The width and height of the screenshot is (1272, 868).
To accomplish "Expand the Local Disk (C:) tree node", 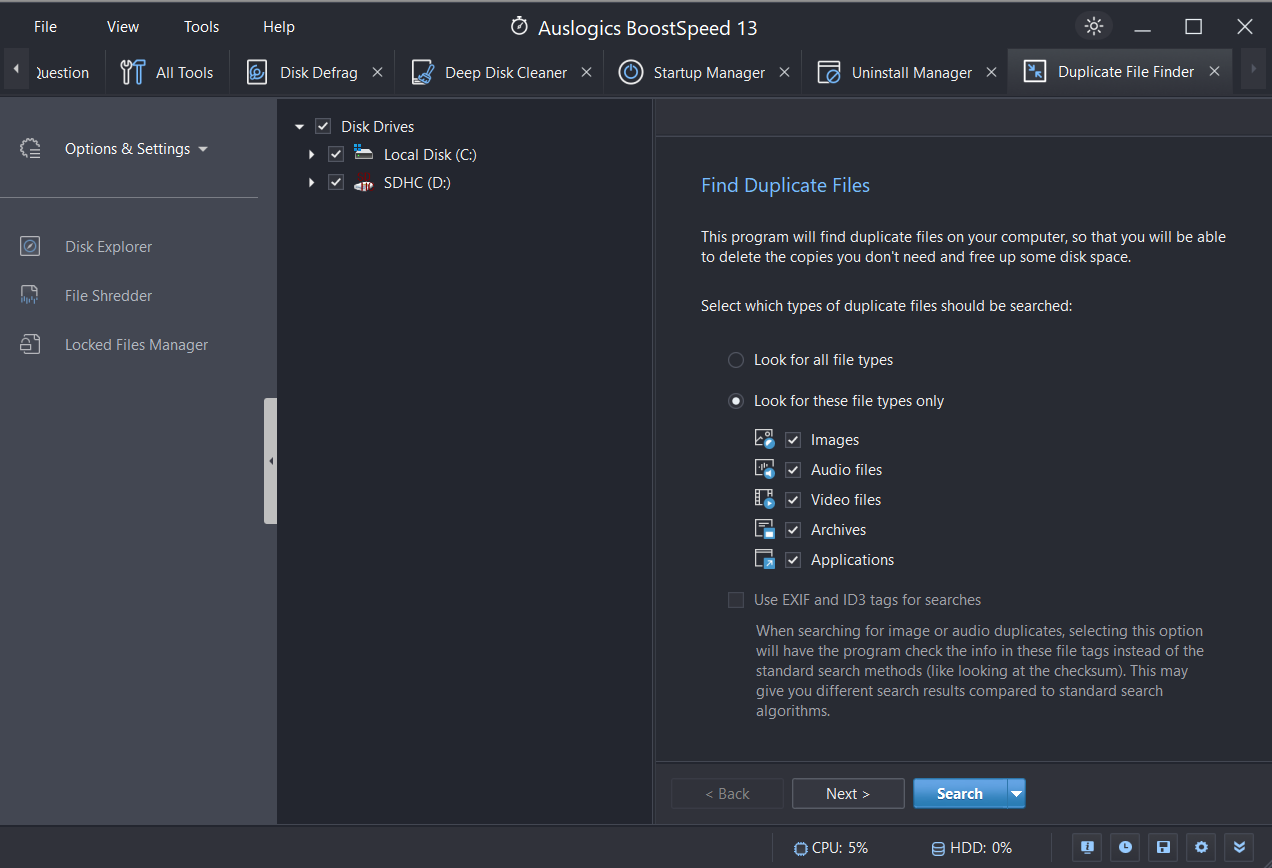I will click(x=312, y=155).
